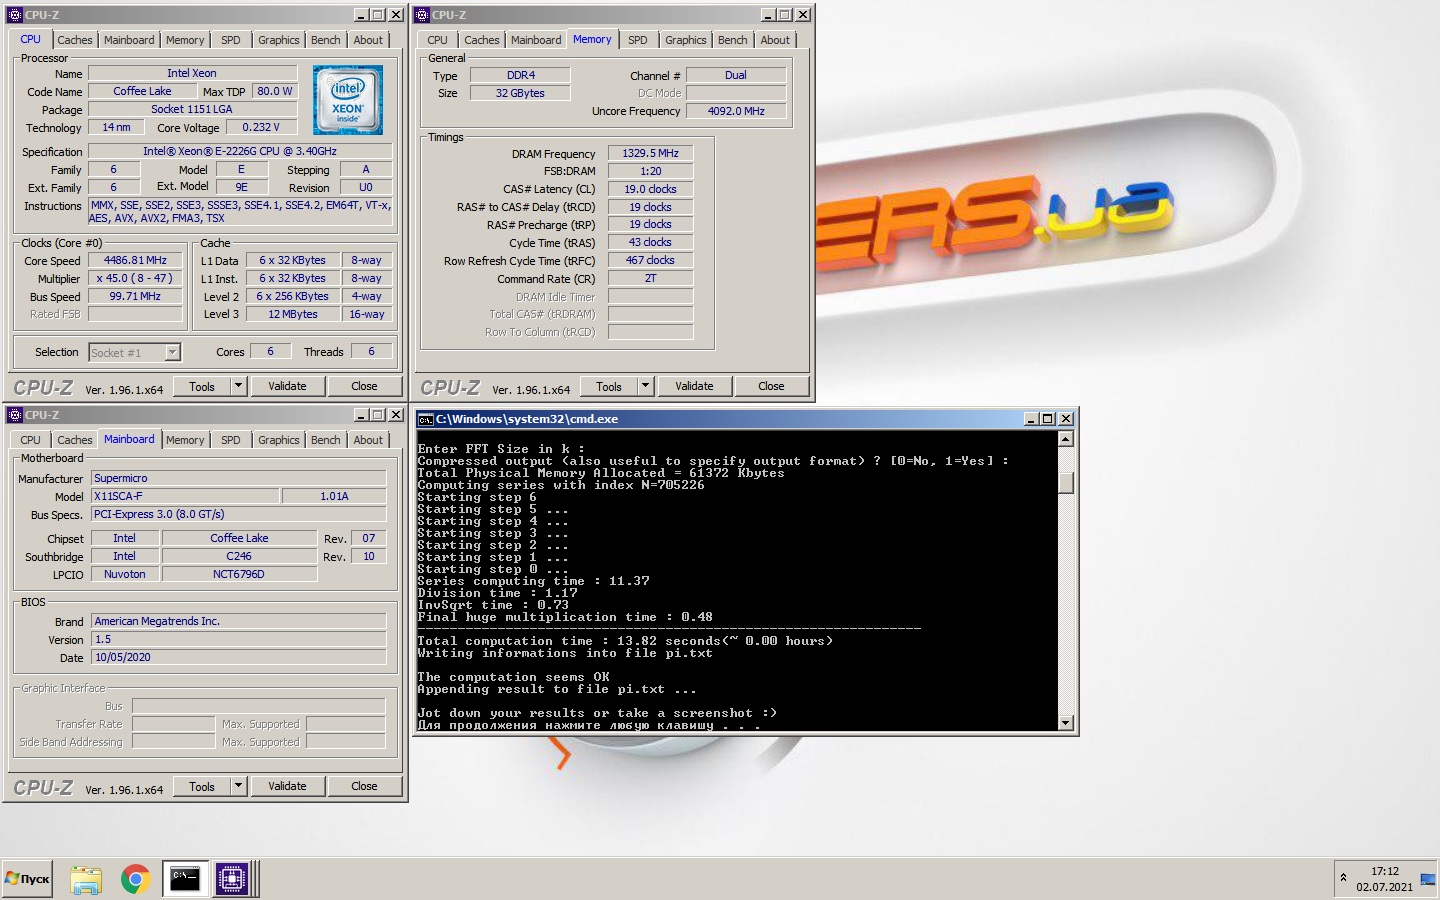Viewport: 1440px width, 900px height.
Task: Click Tools button in CPU window
Action: click(202, 386)
